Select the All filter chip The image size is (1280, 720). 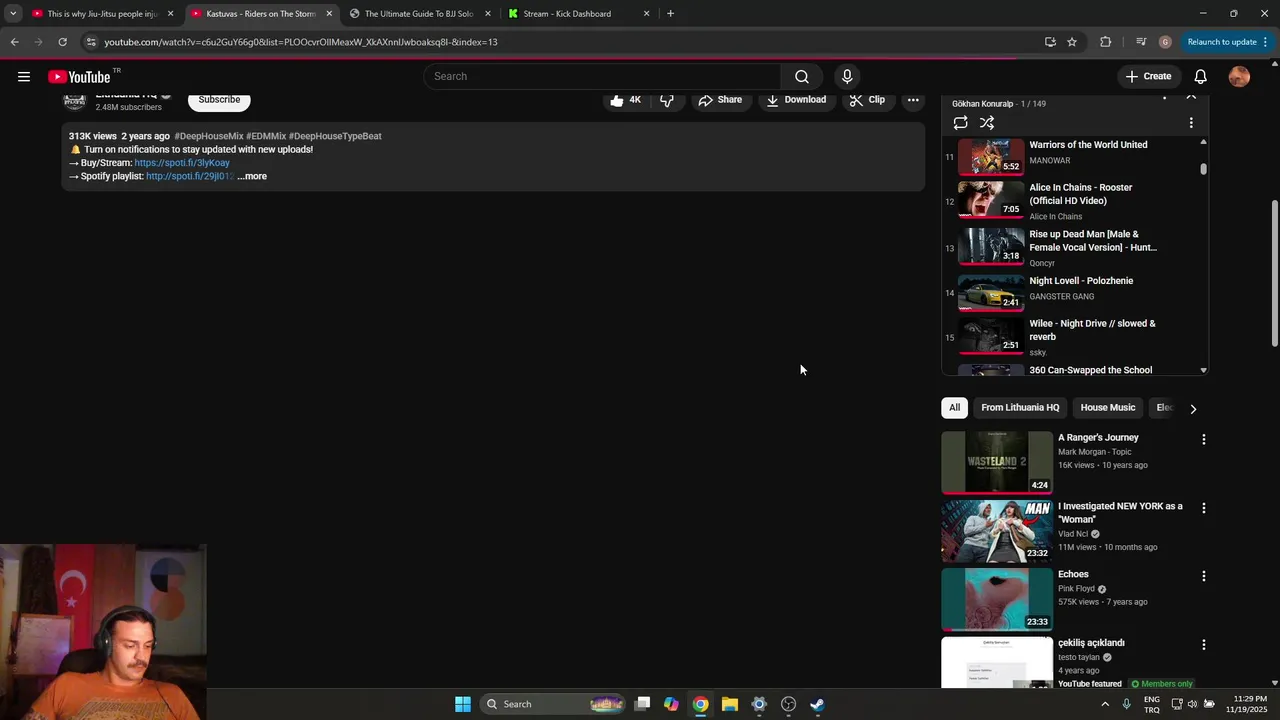[954, 408]
